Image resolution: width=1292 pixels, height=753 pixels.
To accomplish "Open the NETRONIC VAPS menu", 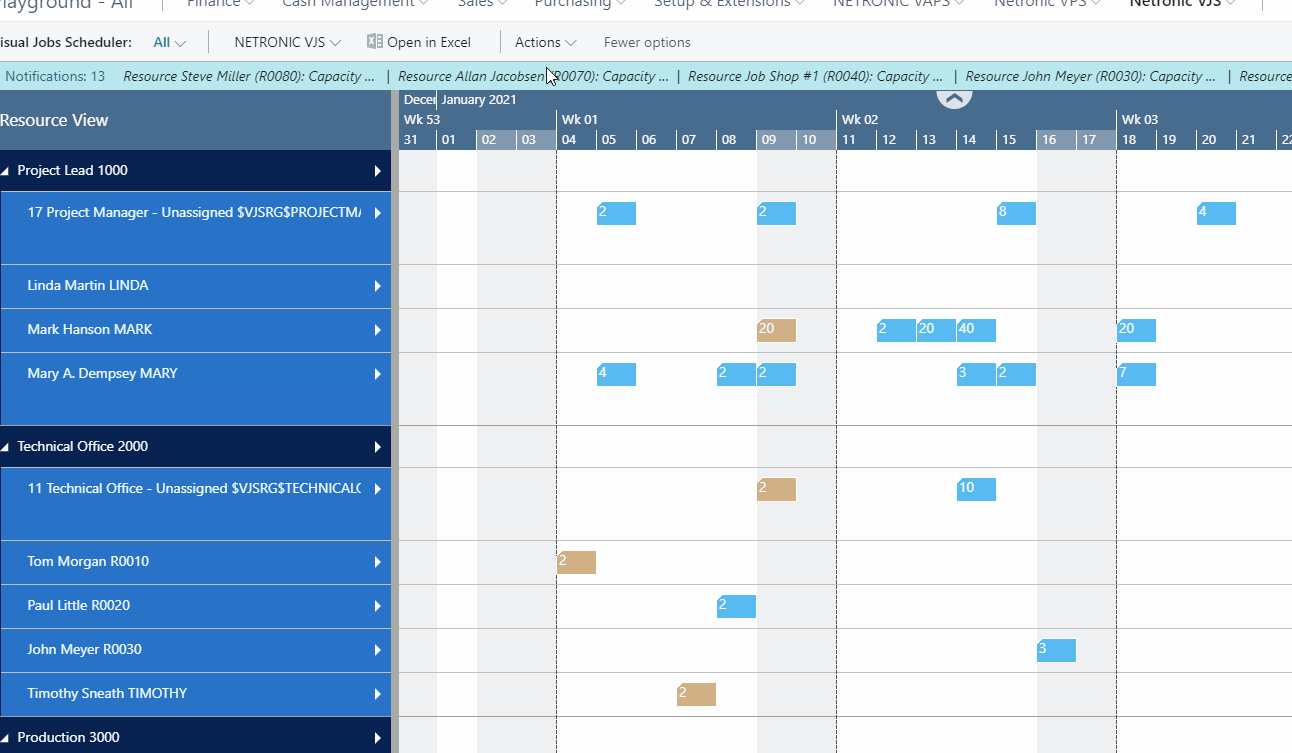I will point(899,4).
